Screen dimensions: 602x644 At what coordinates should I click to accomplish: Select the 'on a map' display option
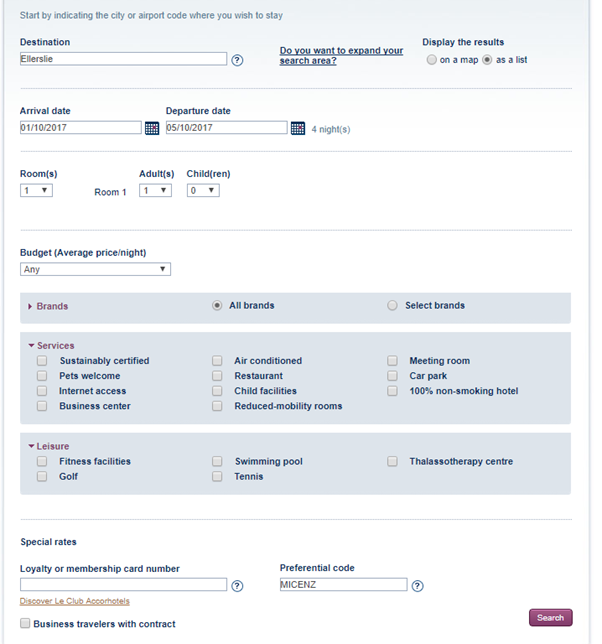click(x=431, y=60)
